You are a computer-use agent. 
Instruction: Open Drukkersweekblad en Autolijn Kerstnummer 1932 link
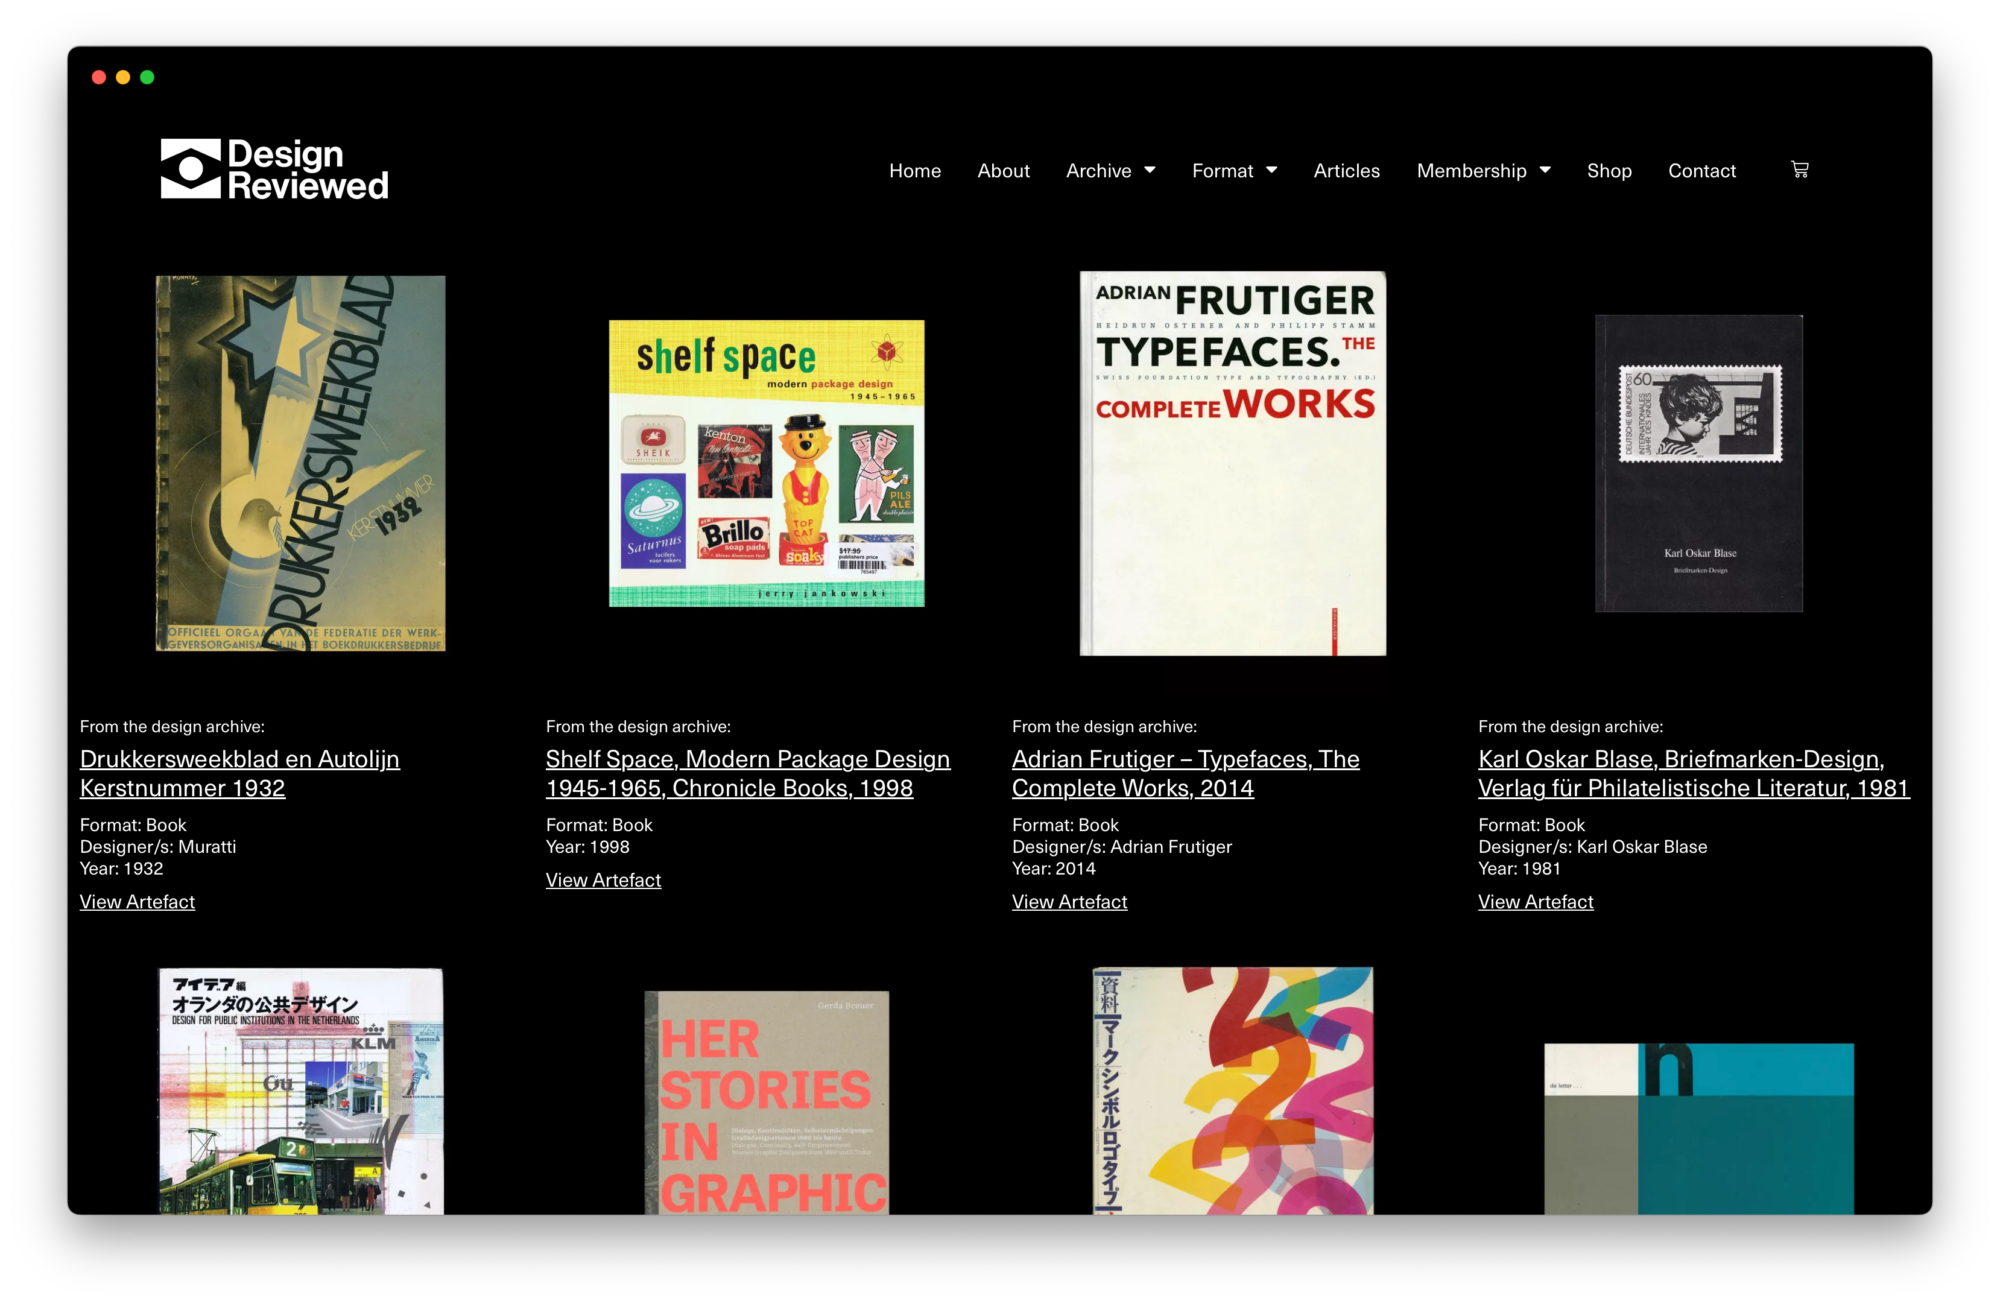(240, 773)
